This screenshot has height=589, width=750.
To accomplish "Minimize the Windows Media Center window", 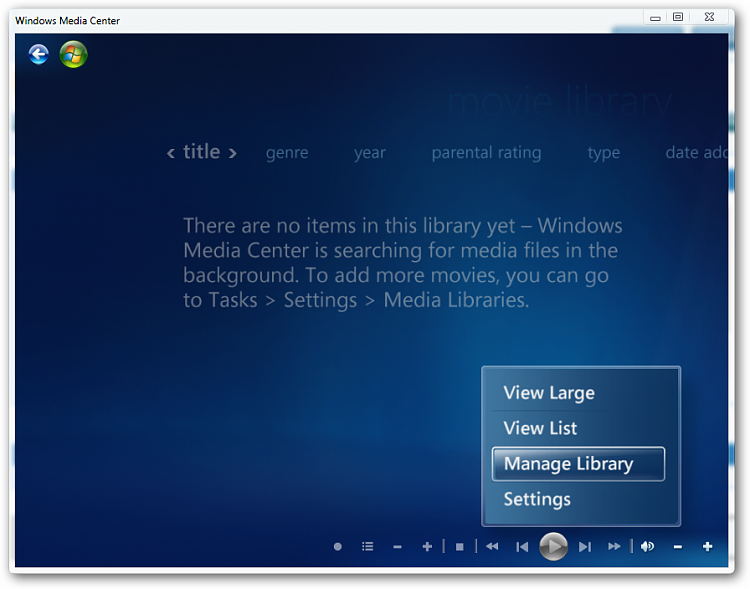I will click(x=655, y=18).
